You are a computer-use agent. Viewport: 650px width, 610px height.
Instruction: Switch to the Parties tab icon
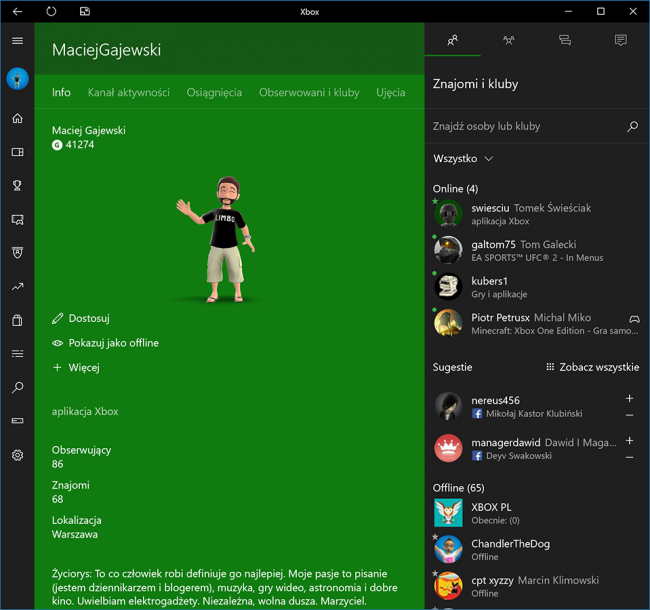[x=509, y=40]
